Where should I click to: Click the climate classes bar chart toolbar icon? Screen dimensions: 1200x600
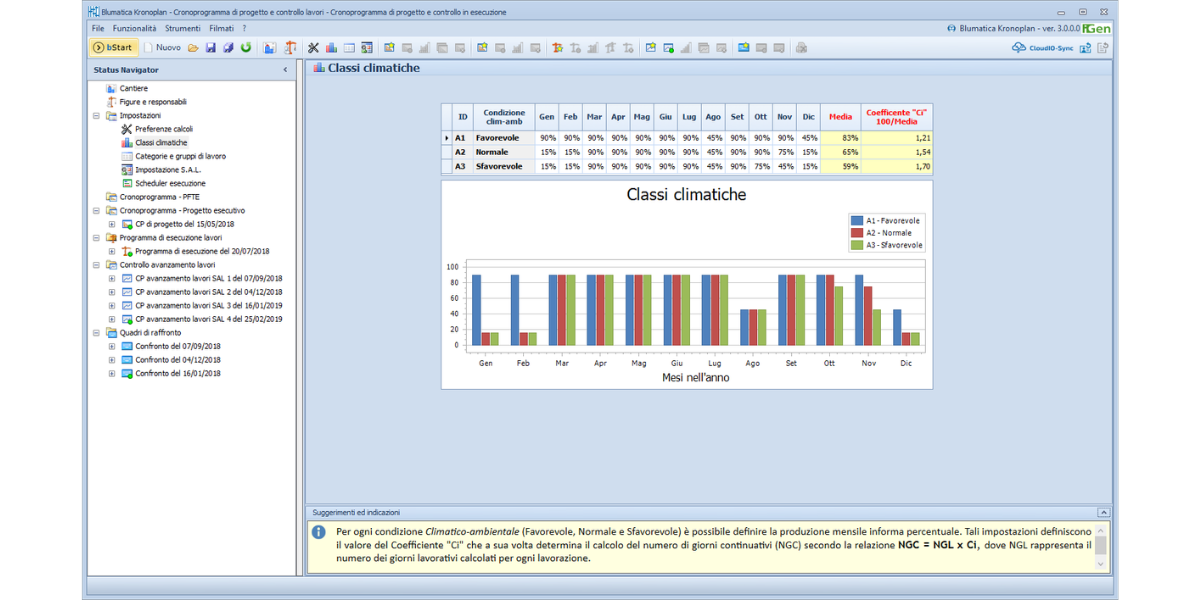(x=330, y=47)
